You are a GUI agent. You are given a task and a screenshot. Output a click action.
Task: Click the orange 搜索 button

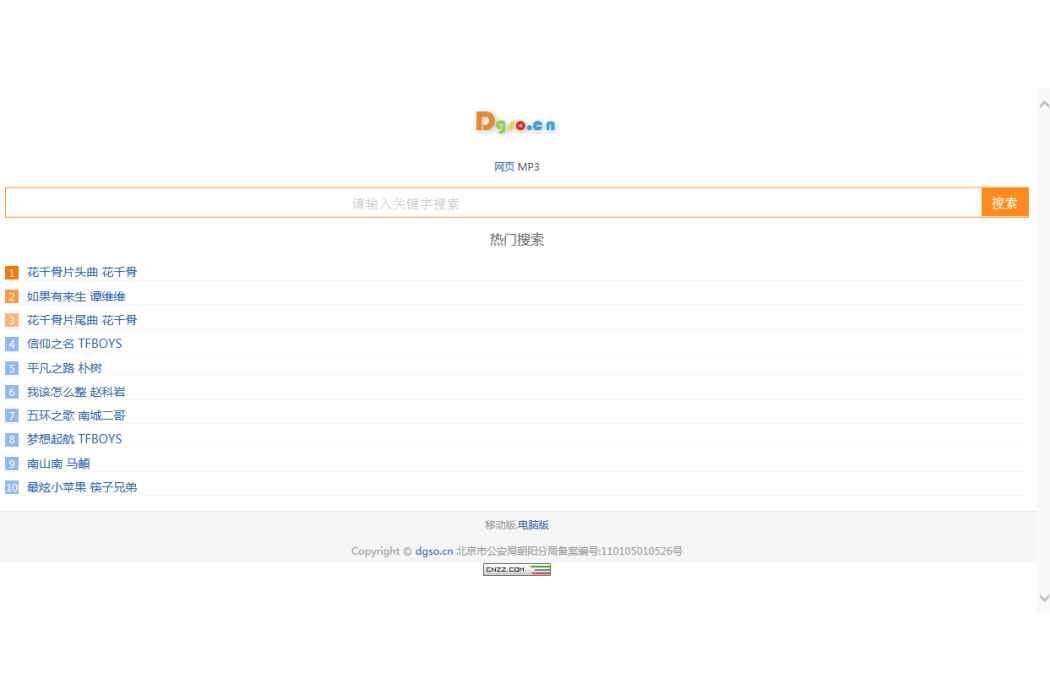tap(1004, 203)
